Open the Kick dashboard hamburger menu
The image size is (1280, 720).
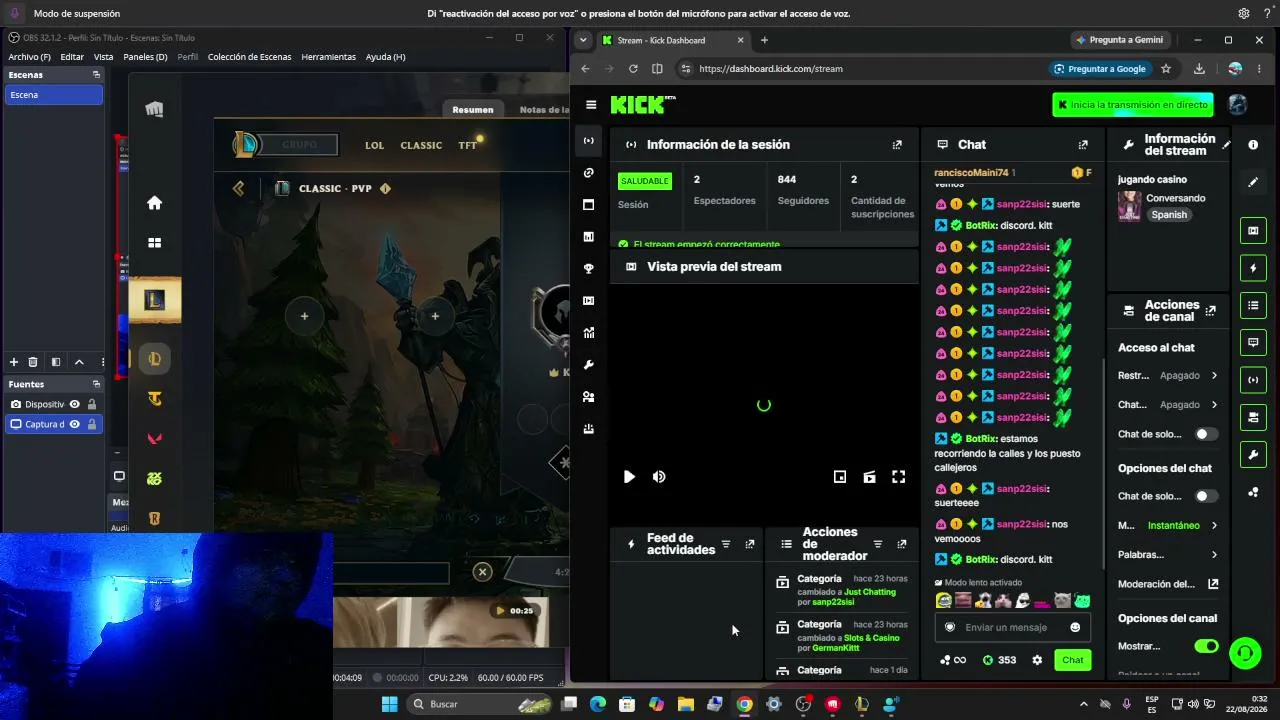591,105
